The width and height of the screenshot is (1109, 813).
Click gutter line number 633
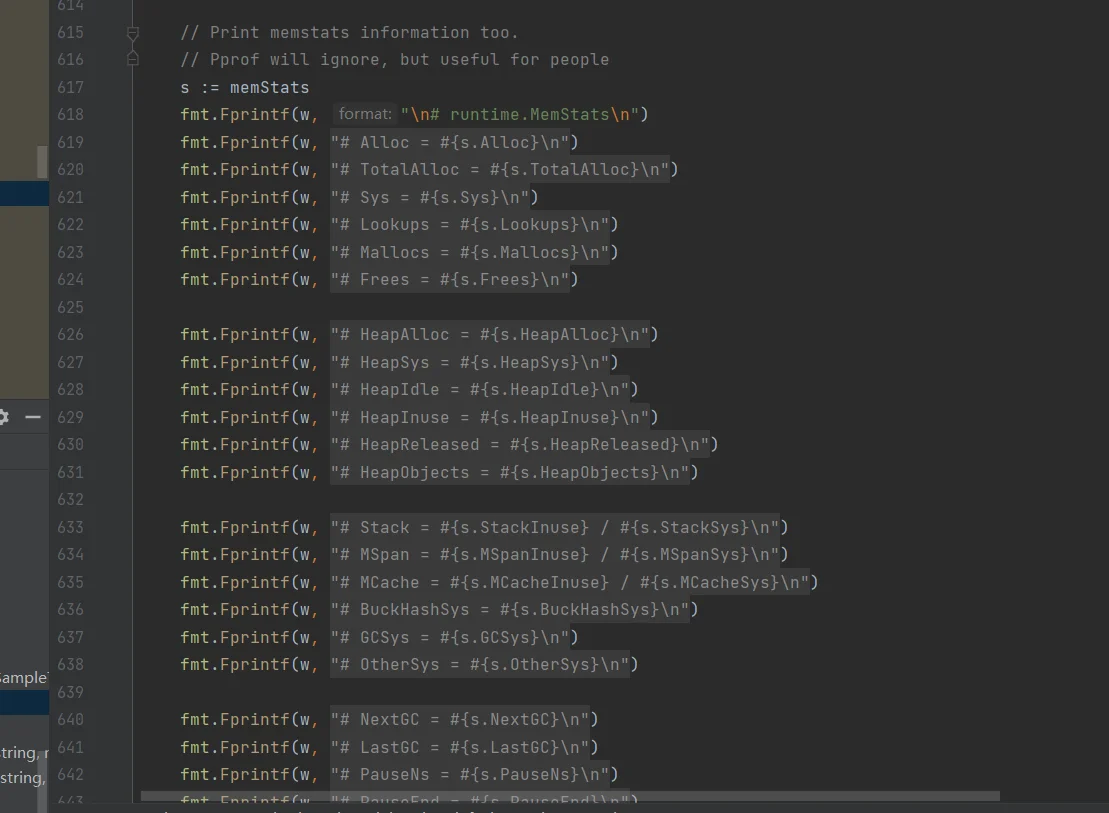click(x=70, y=527)
